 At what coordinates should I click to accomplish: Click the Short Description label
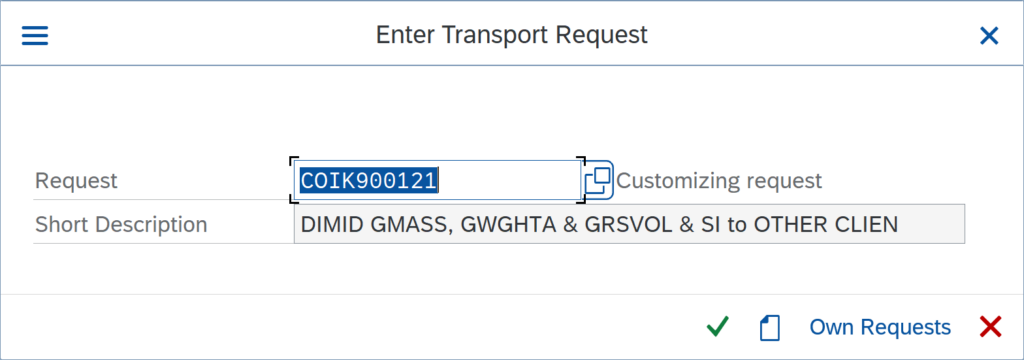point(121,224)
